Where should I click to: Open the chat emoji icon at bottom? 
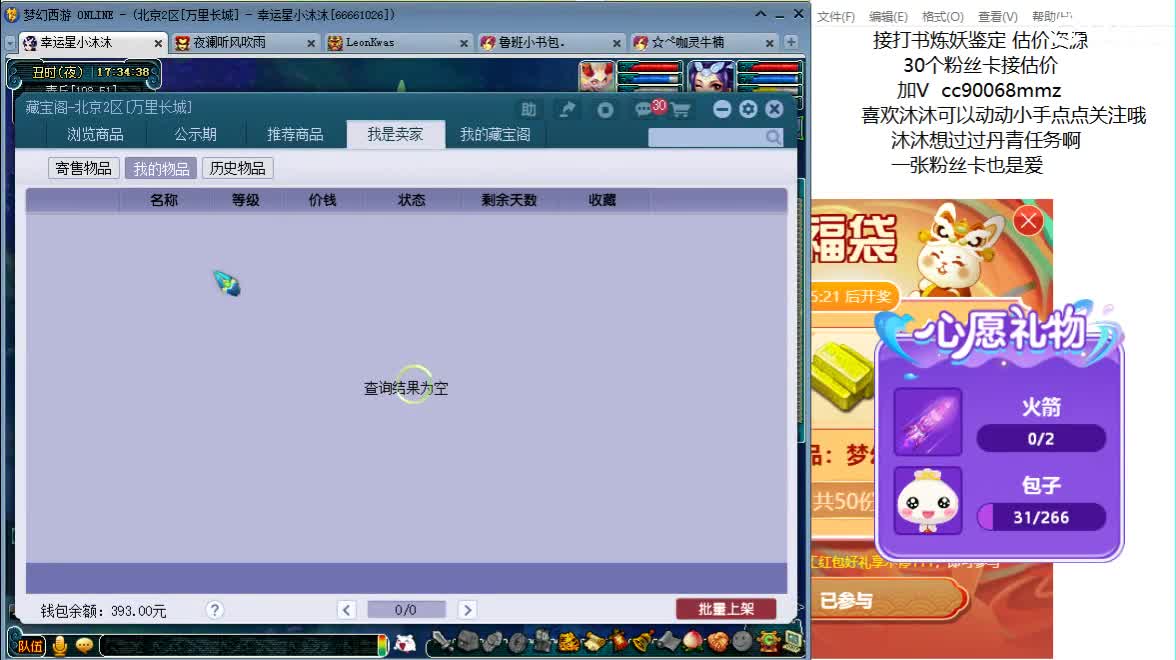83,646
